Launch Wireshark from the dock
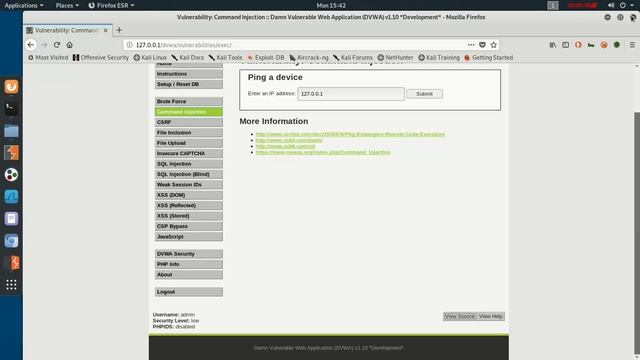Viewport: 640px width, 360px height. [x=11, y=197]
